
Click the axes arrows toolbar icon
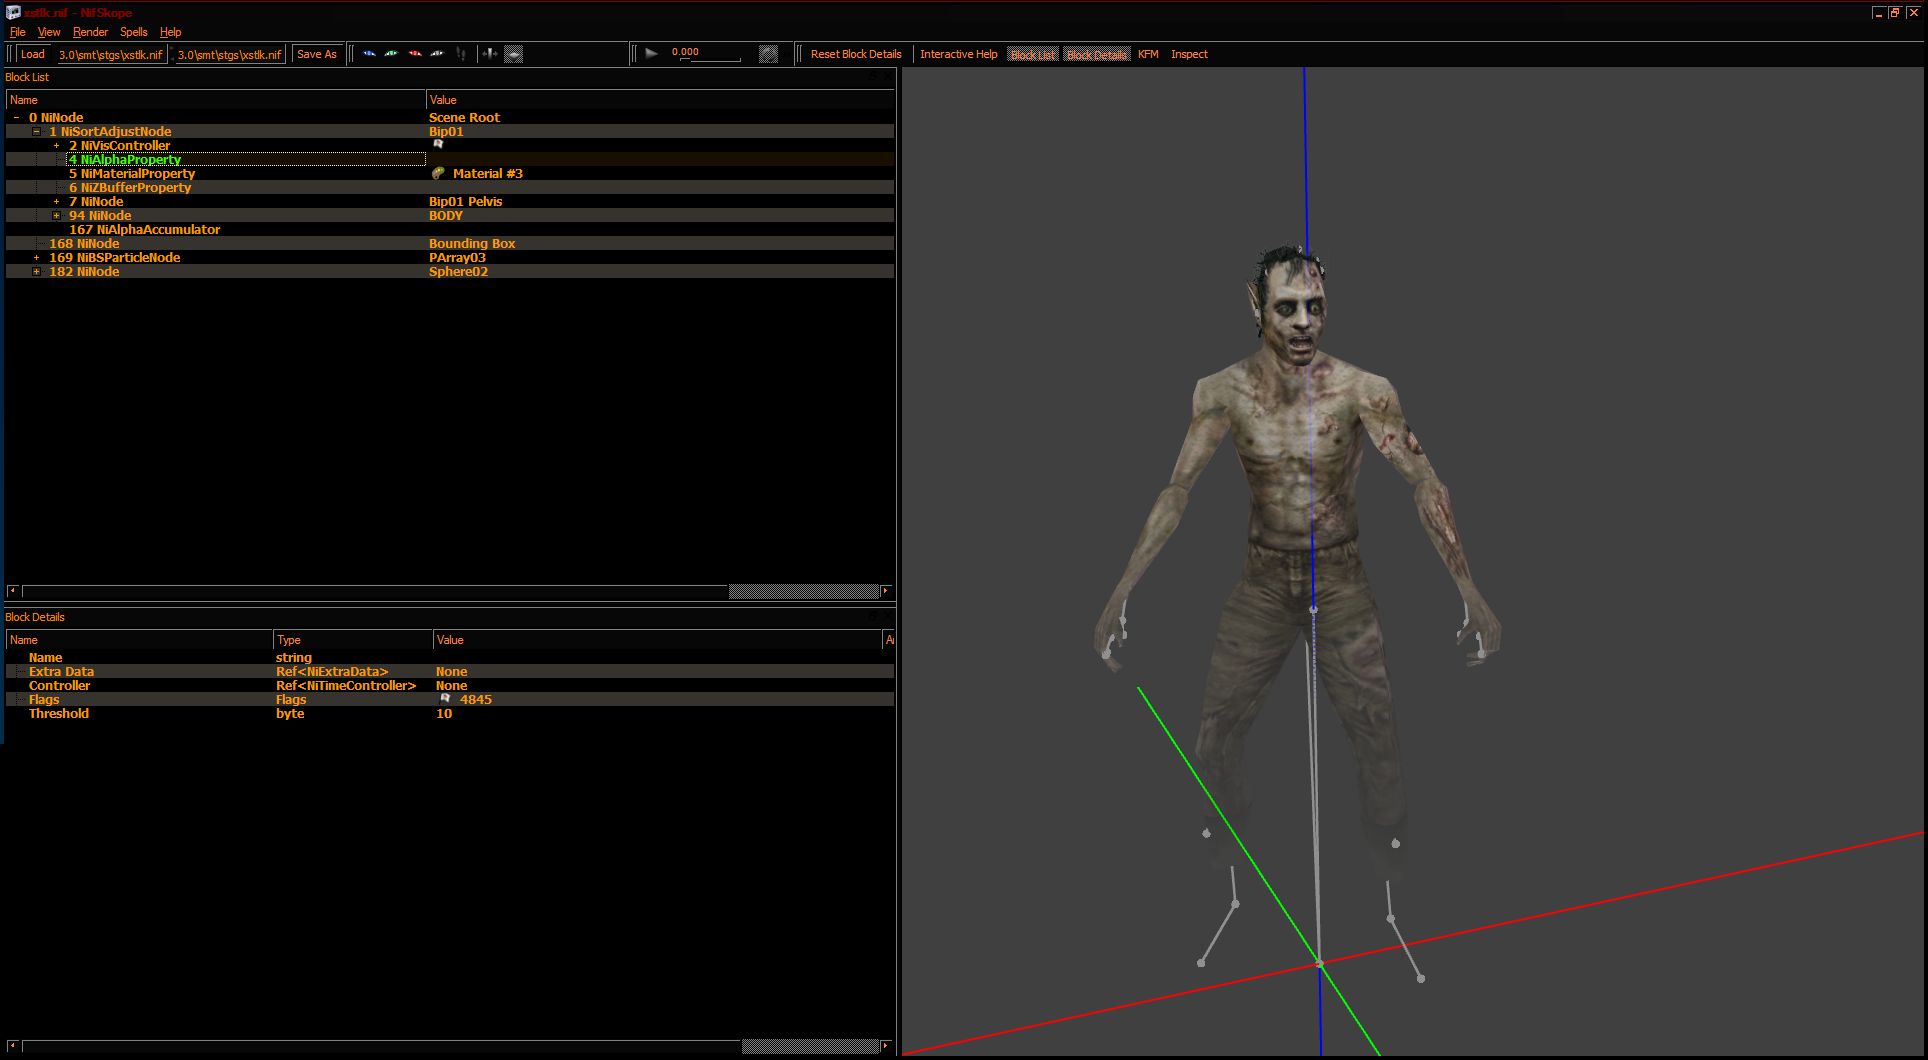click(490, 54)
